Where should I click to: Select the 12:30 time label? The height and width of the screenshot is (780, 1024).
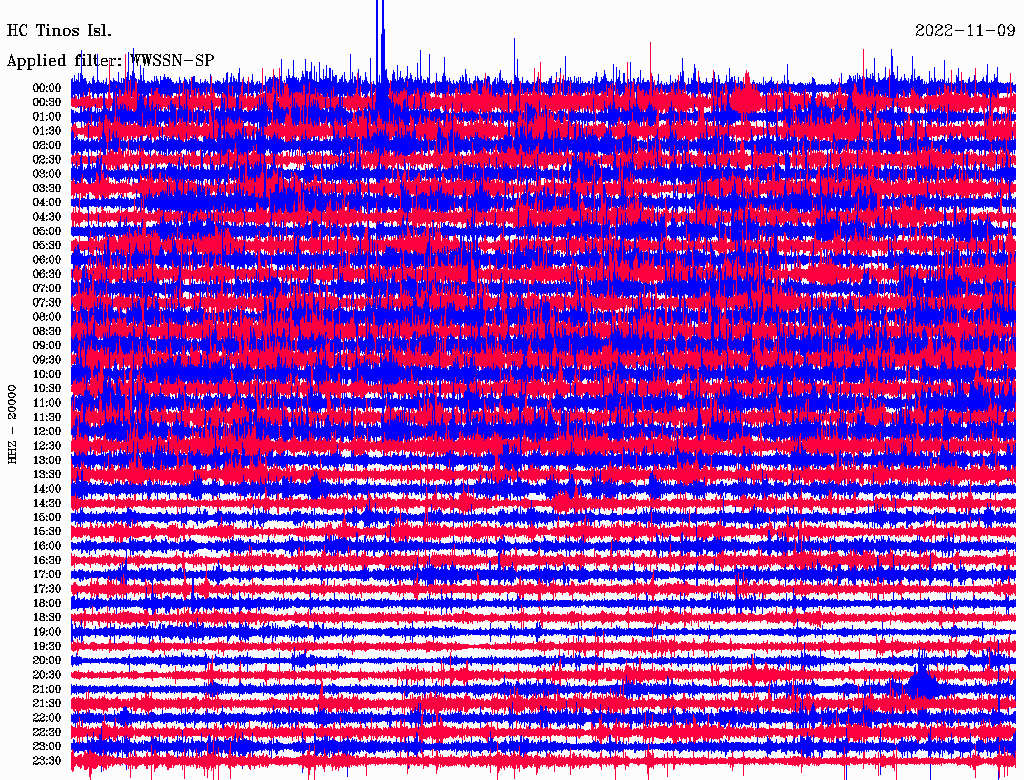pyautogui.click(x=47, y=446)
